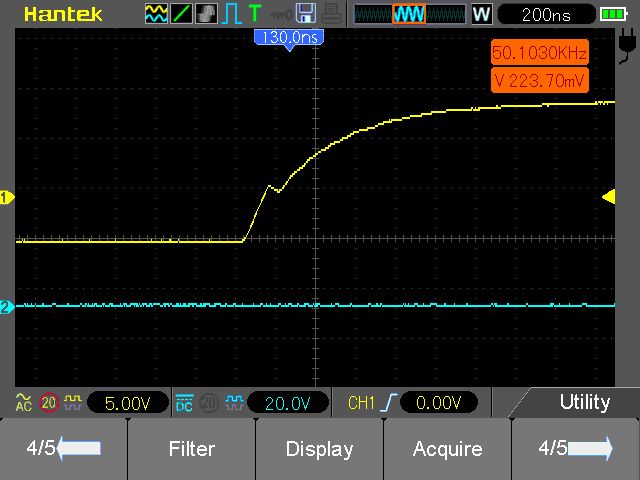Click the yellow CH1 square wave icon
This screenshot has height=480, width=640.
pos(73,402)
